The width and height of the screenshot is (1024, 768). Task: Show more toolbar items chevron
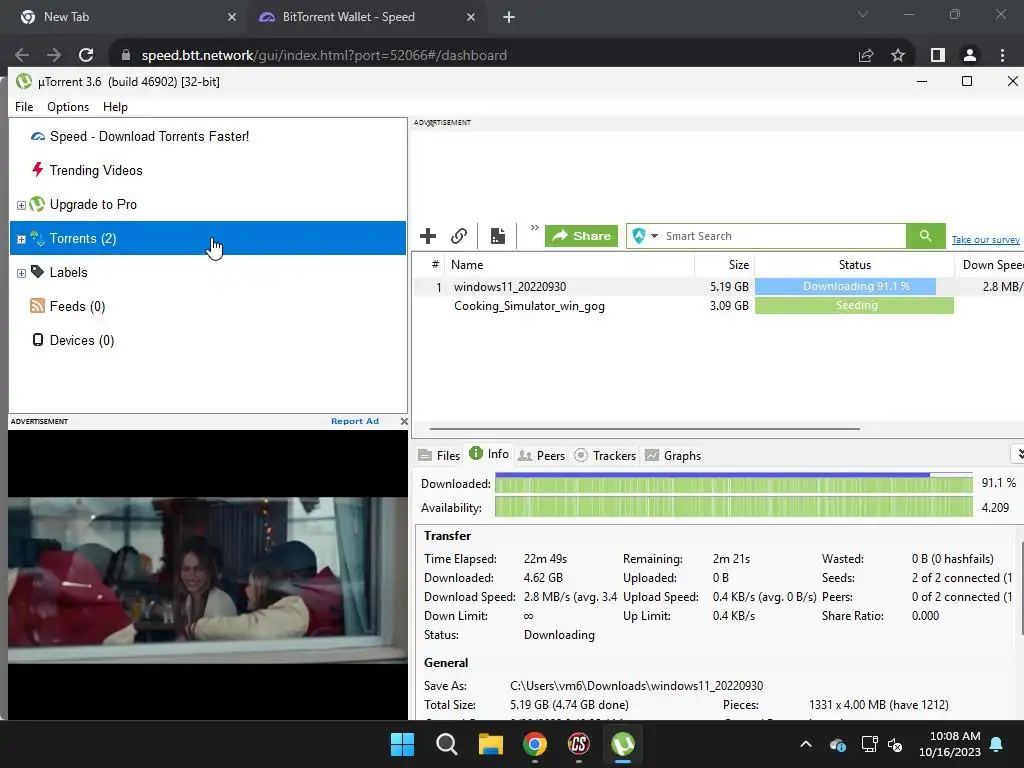point(534,228)
